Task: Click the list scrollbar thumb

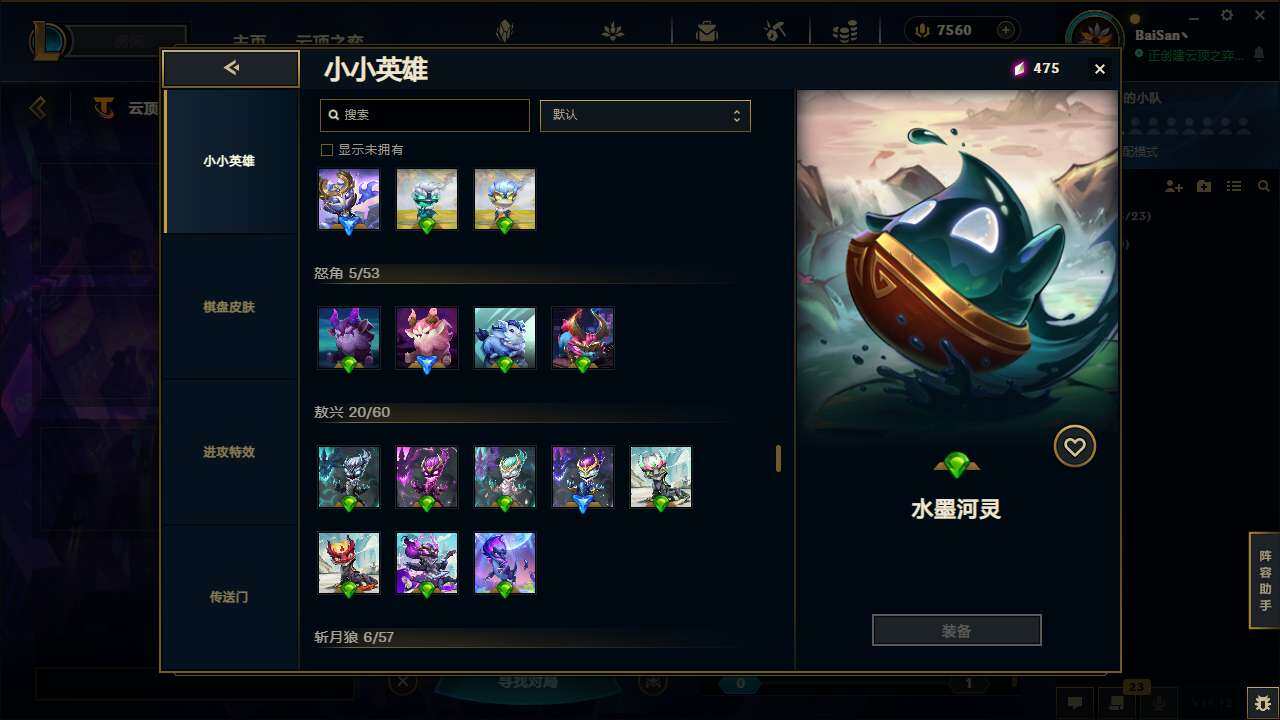Action: (778, 459)
